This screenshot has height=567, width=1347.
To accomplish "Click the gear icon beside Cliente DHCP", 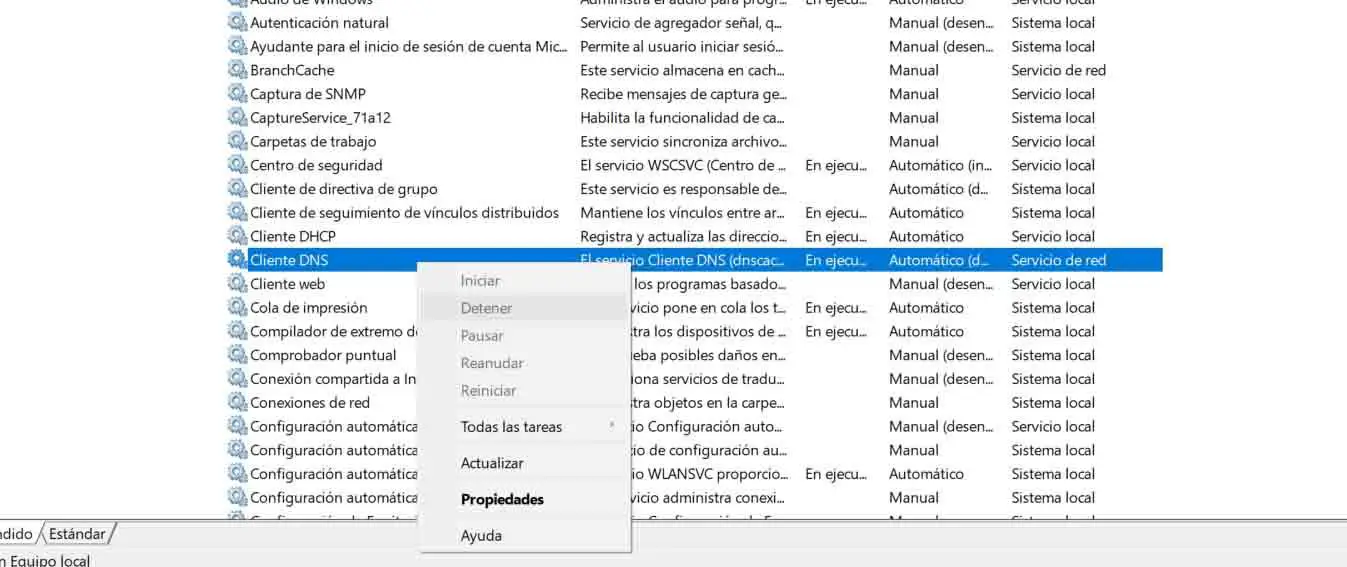I will [237, 236].
